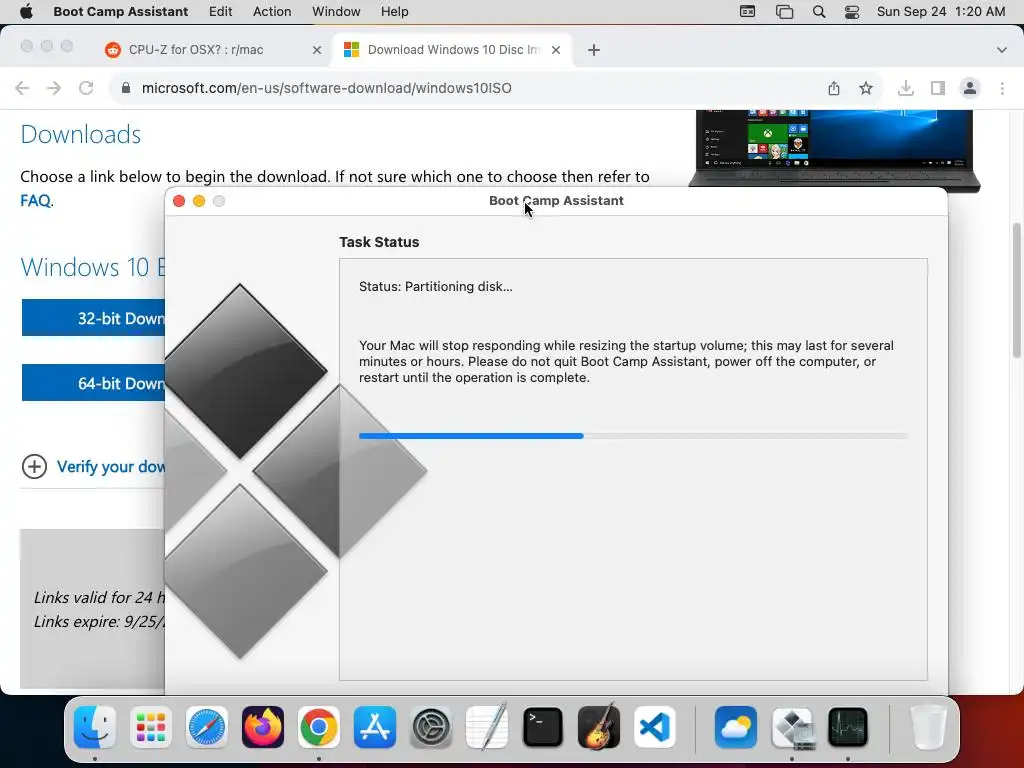Open a new Chrome tab
Viewport: 1024px width, 768px height.
[593, 50]
